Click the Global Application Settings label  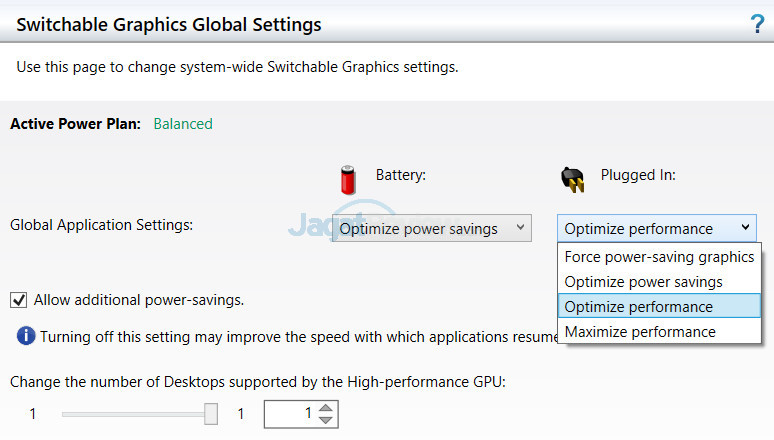coord(101,225)
